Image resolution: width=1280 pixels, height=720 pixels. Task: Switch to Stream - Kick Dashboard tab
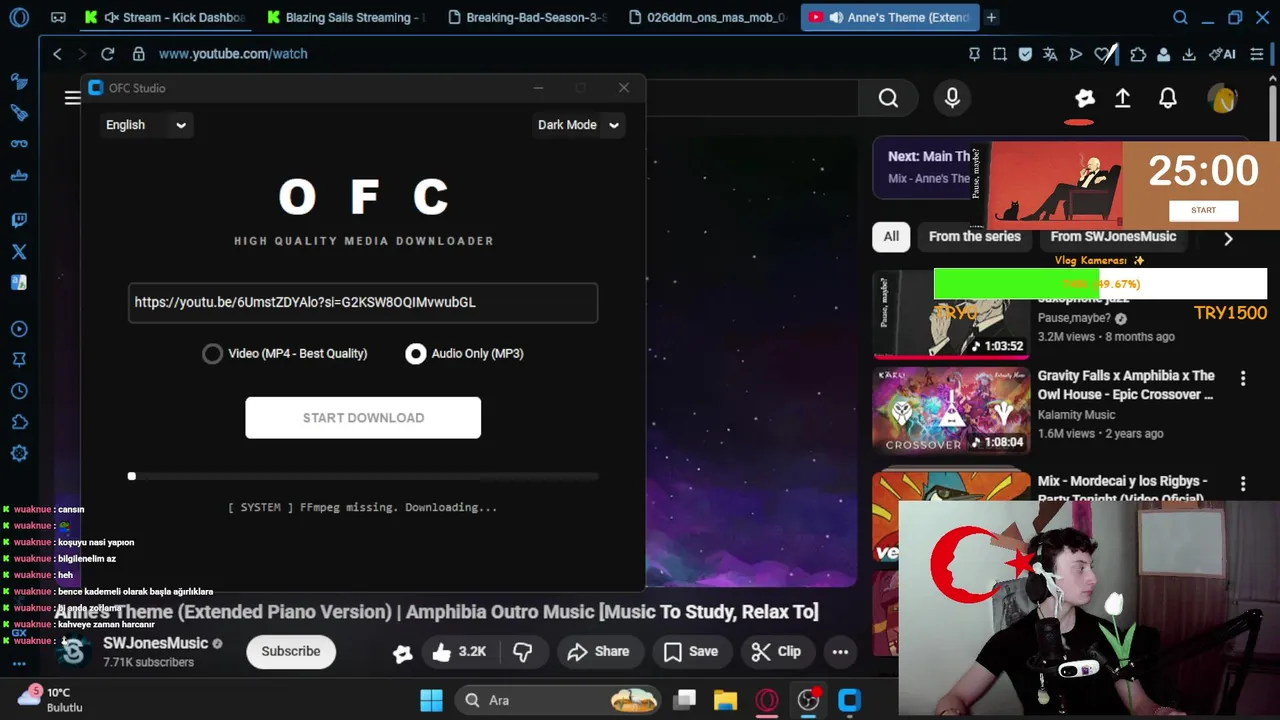tap(168, 17)
